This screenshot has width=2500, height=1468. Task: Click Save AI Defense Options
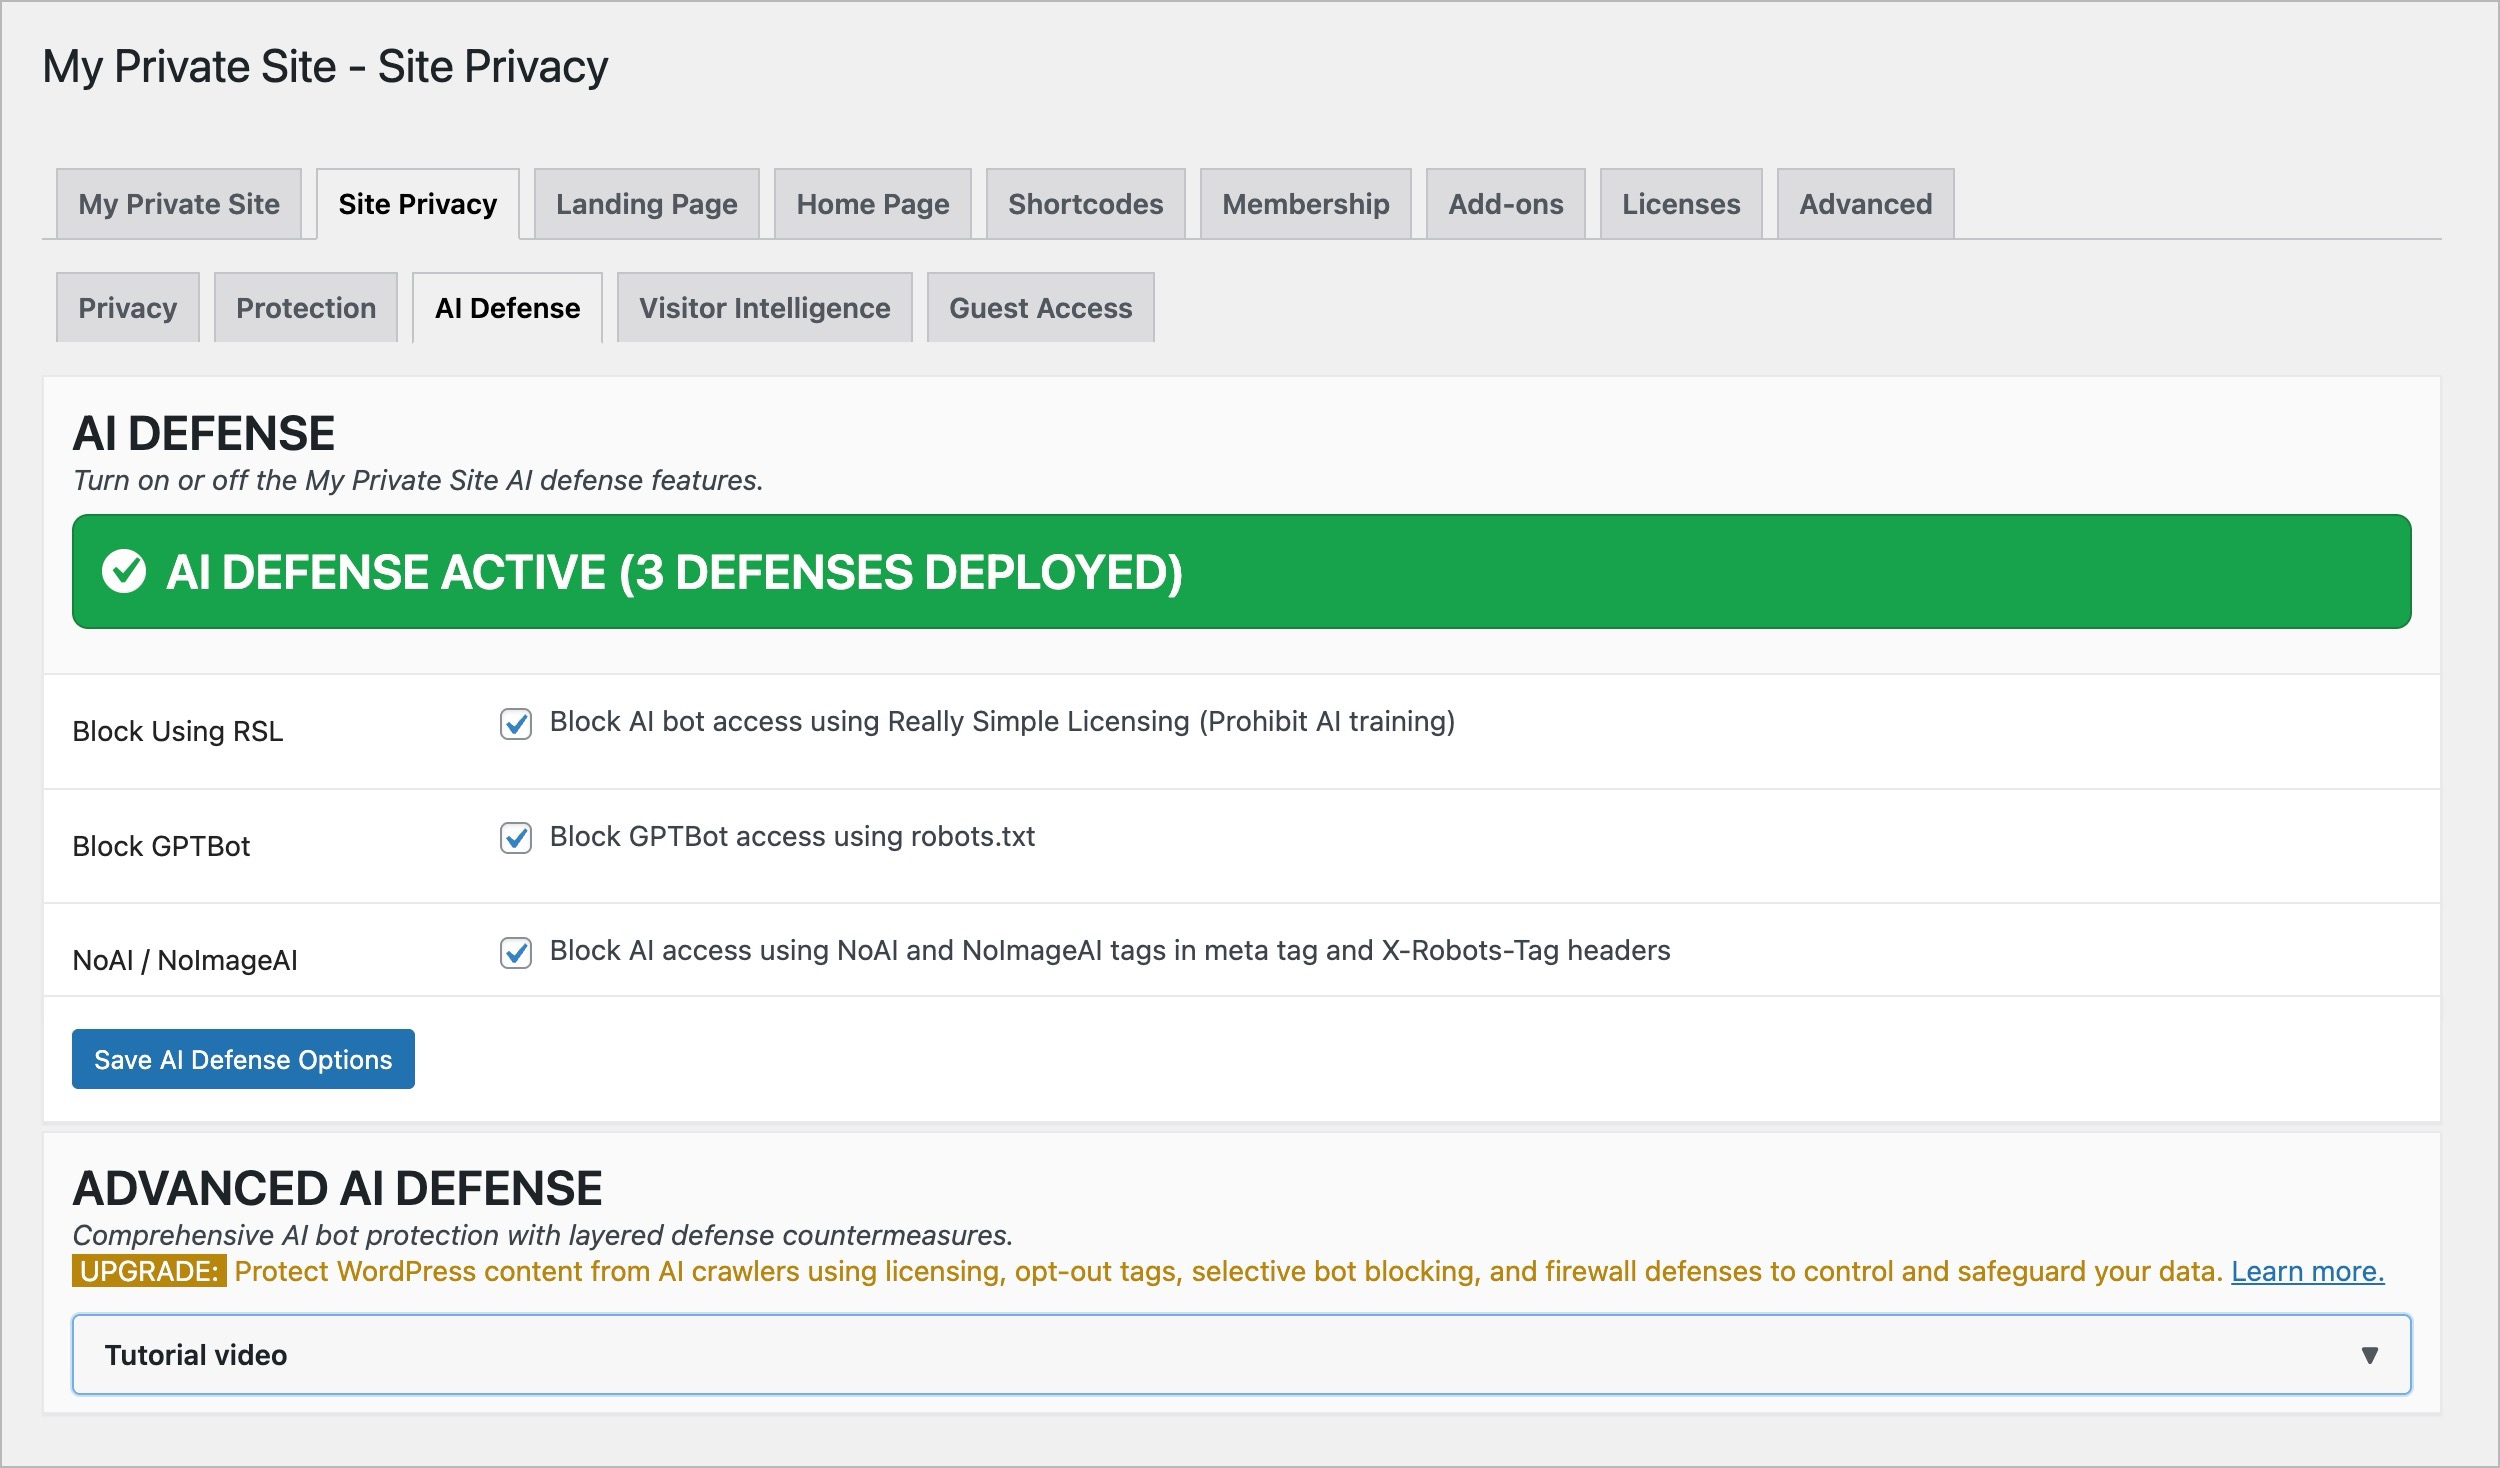tap(242, 1059)
